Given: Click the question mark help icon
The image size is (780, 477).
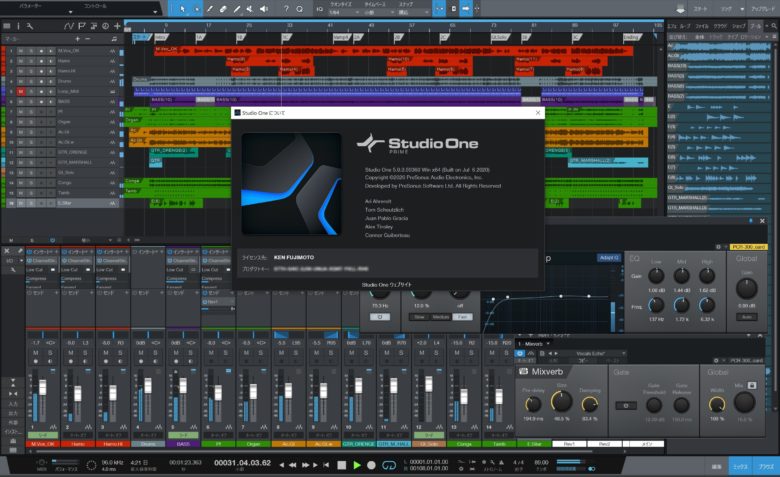Looking at the screenshot, I should (x=286, y=8).
